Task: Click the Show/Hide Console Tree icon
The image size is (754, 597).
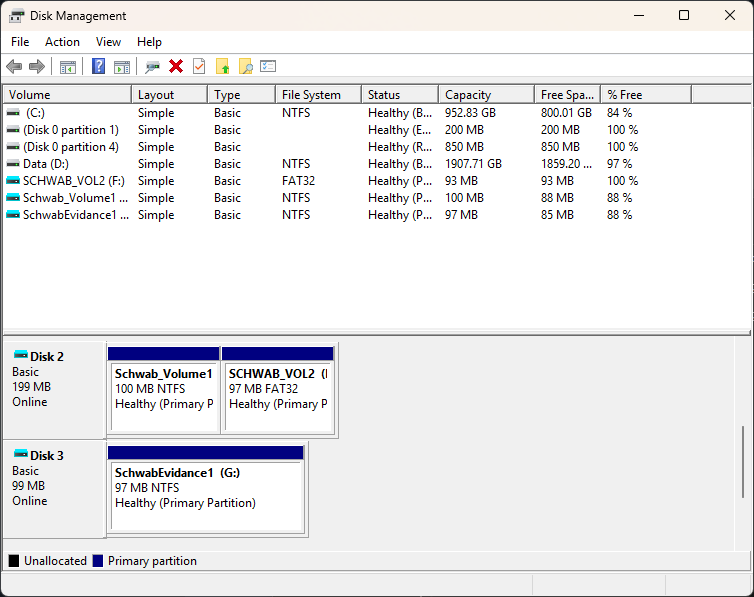Action: pyautogui.click(x=68, y=66)
